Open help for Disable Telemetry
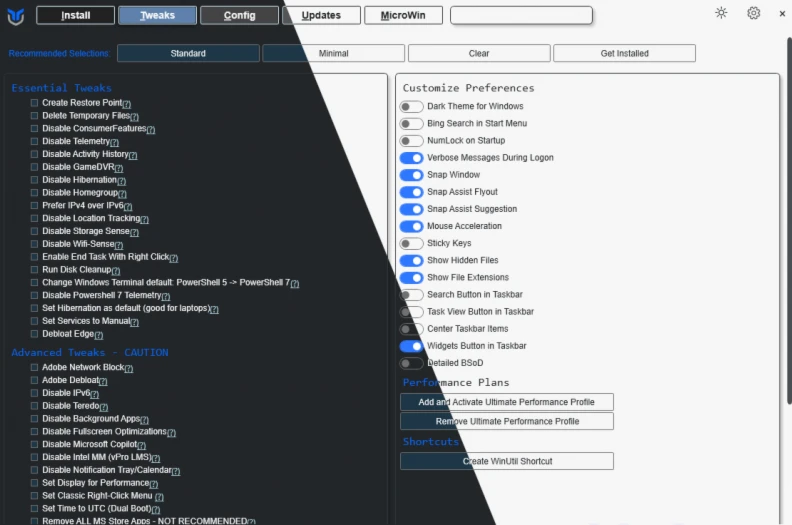 pos(115,142)
